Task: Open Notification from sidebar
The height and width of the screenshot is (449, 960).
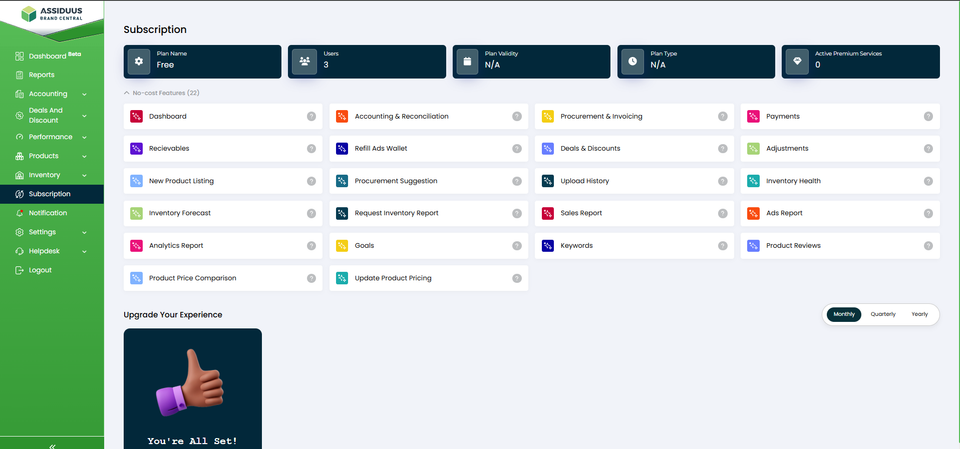Action: 52,213
